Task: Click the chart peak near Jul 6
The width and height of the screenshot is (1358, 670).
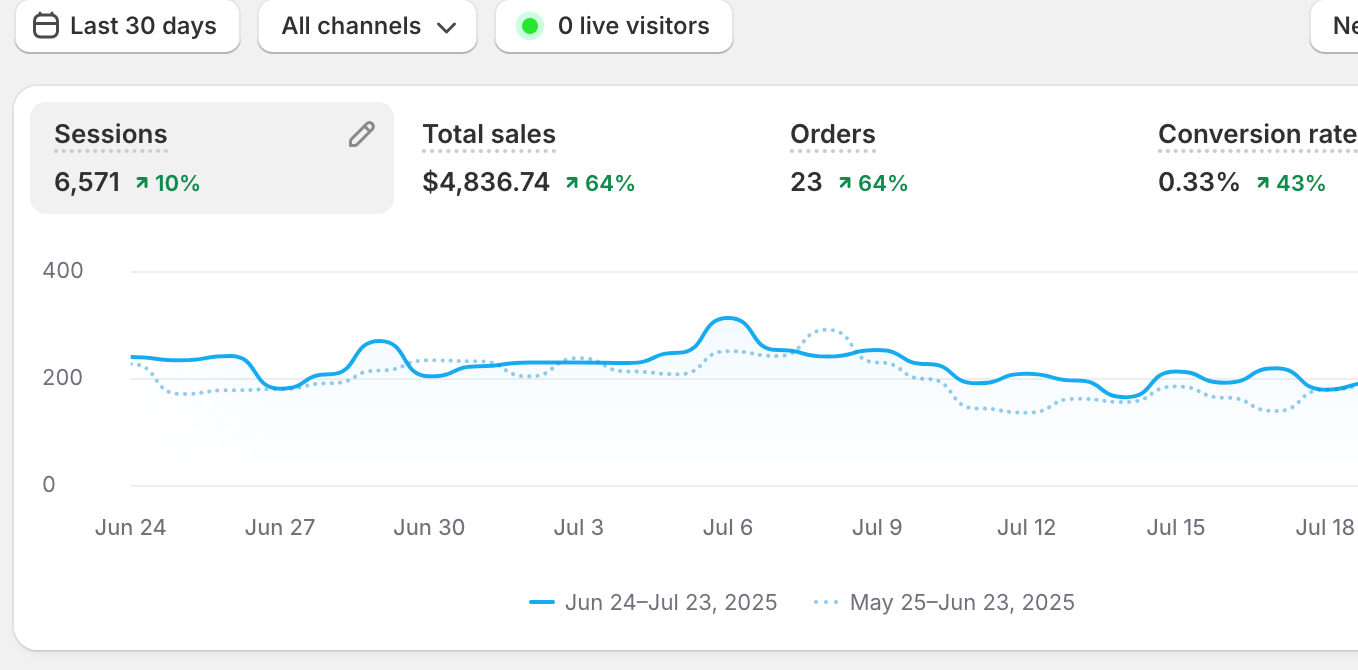Action: tap(727, 319)
